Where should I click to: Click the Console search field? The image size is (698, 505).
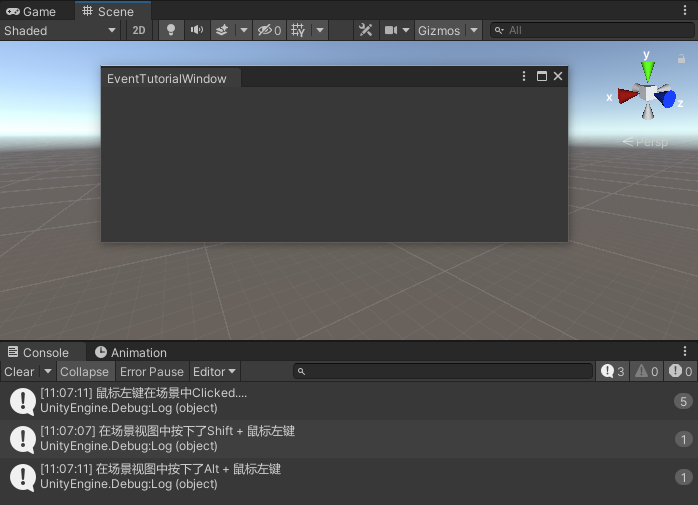pos(443,371)
